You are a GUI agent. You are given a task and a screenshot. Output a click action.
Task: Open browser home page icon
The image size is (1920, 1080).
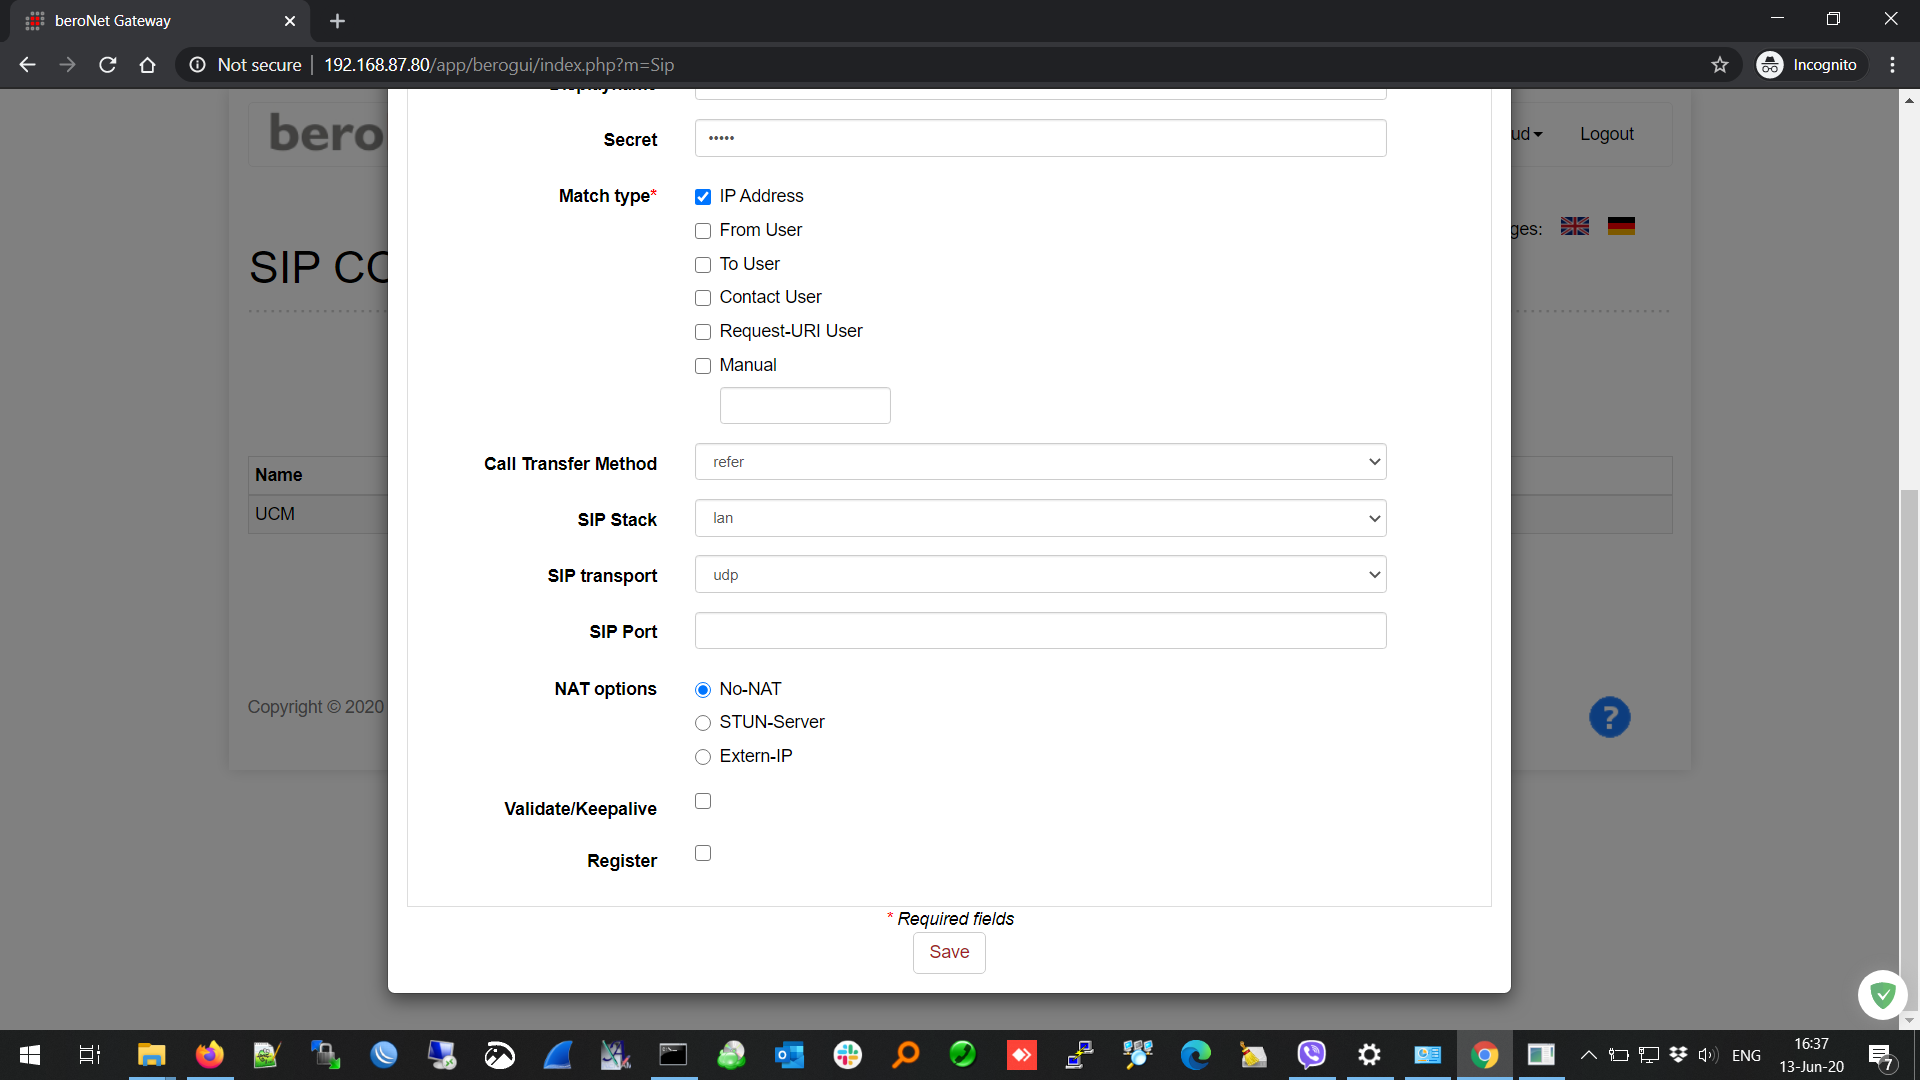point(148,65)
